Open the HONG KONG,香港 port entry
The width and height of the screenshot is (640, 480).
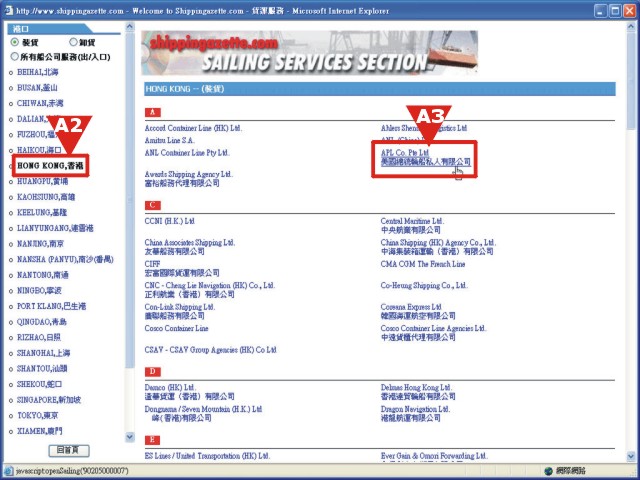tap(50, 165)
